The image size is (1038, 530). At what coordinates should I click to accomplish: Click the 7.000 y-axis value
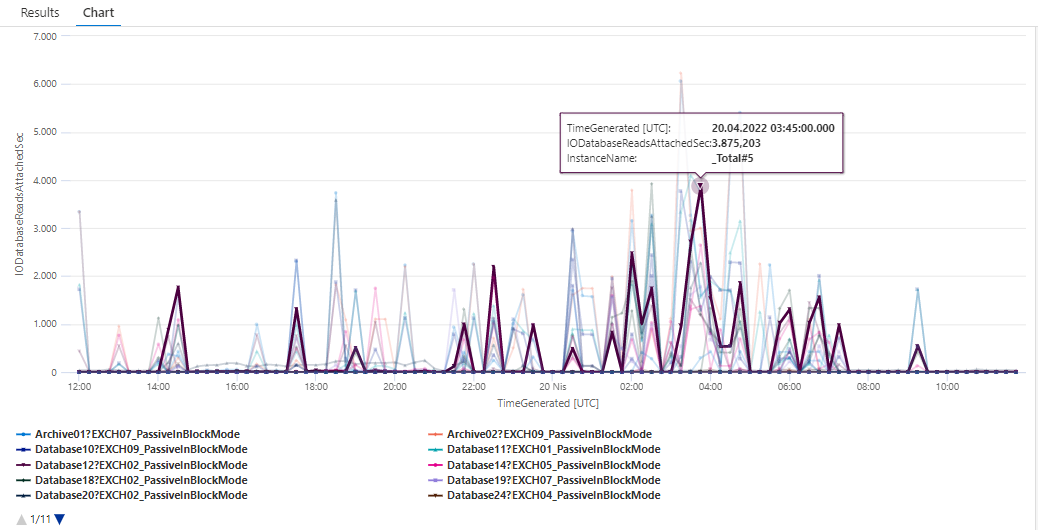pos(44,36)
